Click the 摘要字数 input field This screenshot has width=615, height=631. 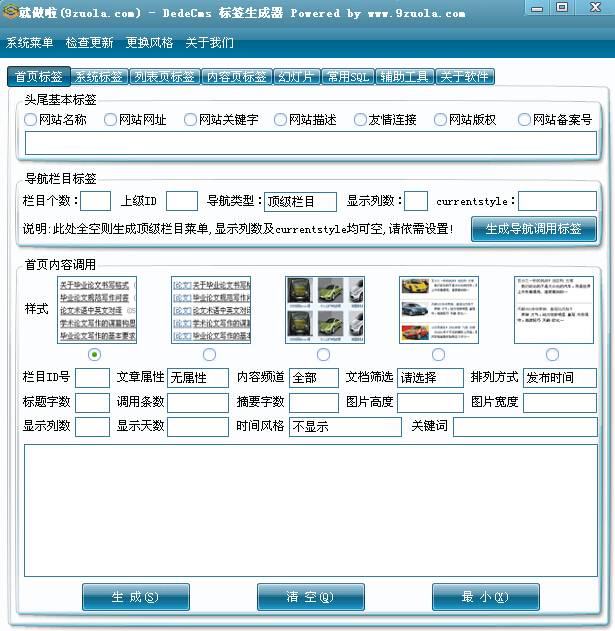click(314, 403)
